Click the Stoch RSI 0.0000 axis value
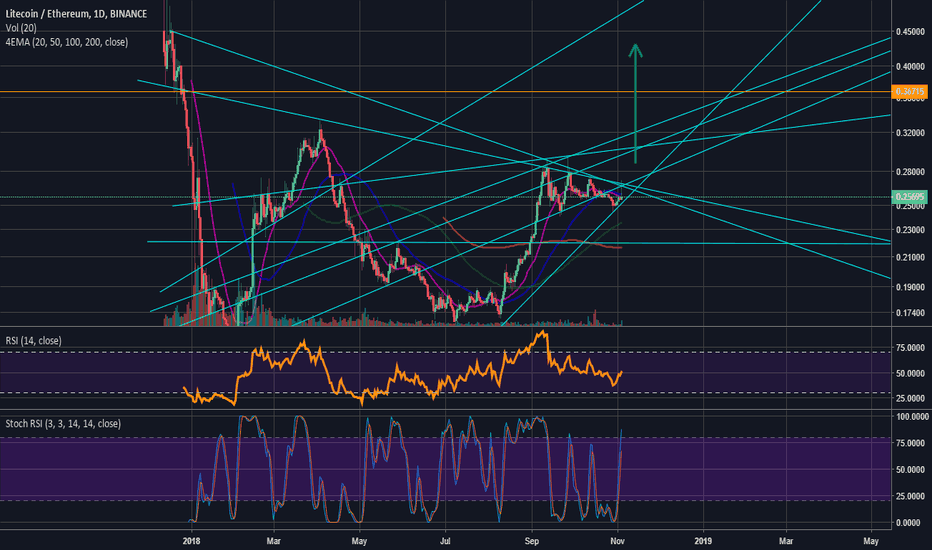The height and width of the screenshot is (550, 932). click(x=910, y=523)
